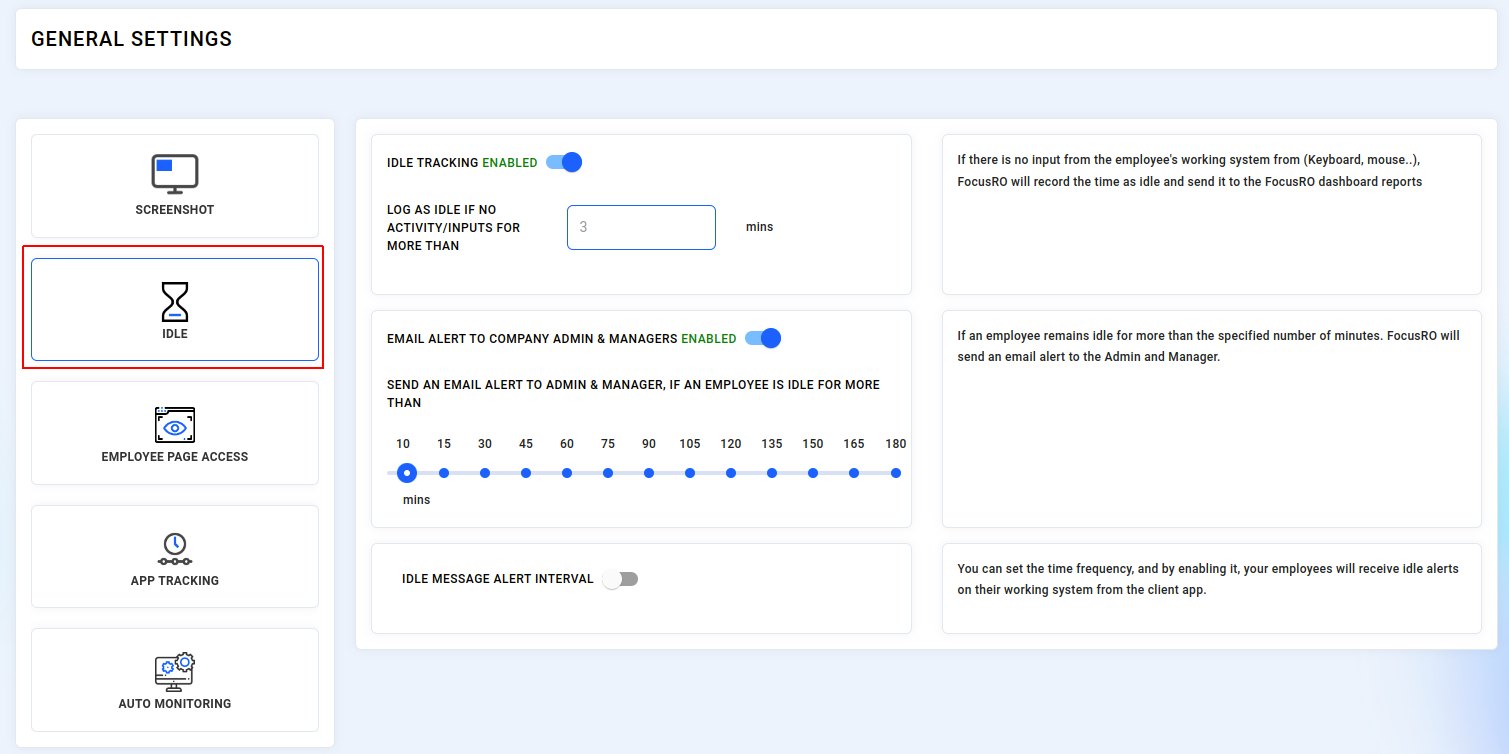This screenshot has height=754, width=1509.
Task: Turn off Email Alert to Admin toggle
Action: click(763, 338)
